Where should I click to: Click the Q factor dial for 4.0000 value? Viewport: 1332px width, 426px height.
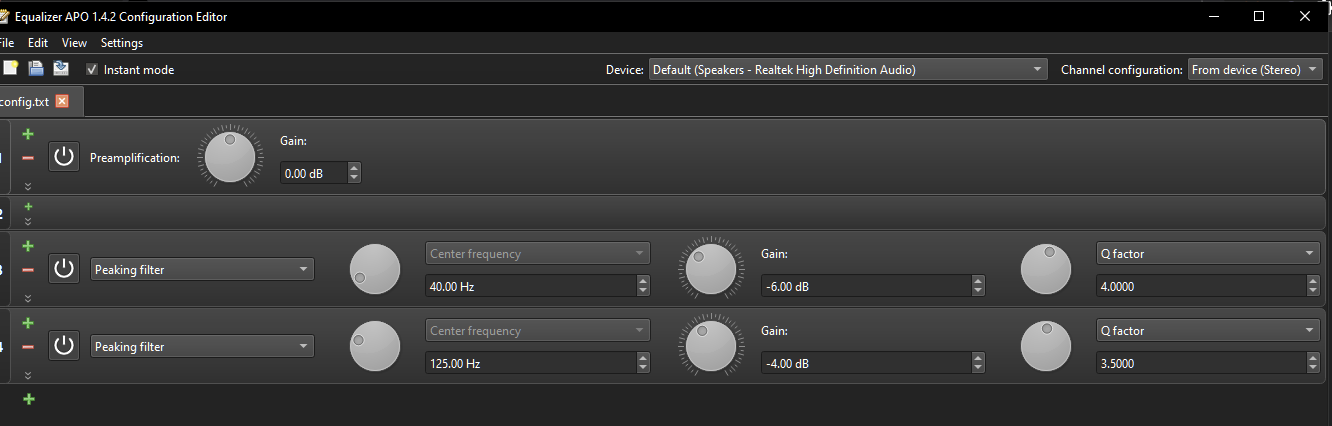[x=1046, y=269]
